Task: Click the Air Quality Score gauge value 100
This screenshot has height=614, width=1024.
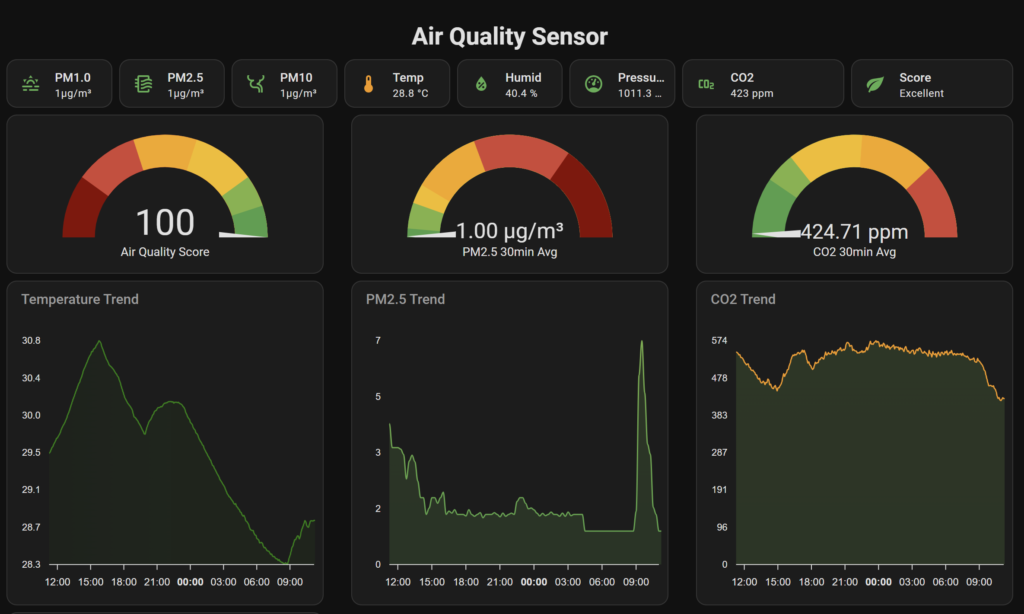Action: pyautogui.click(x=165, y=222)
